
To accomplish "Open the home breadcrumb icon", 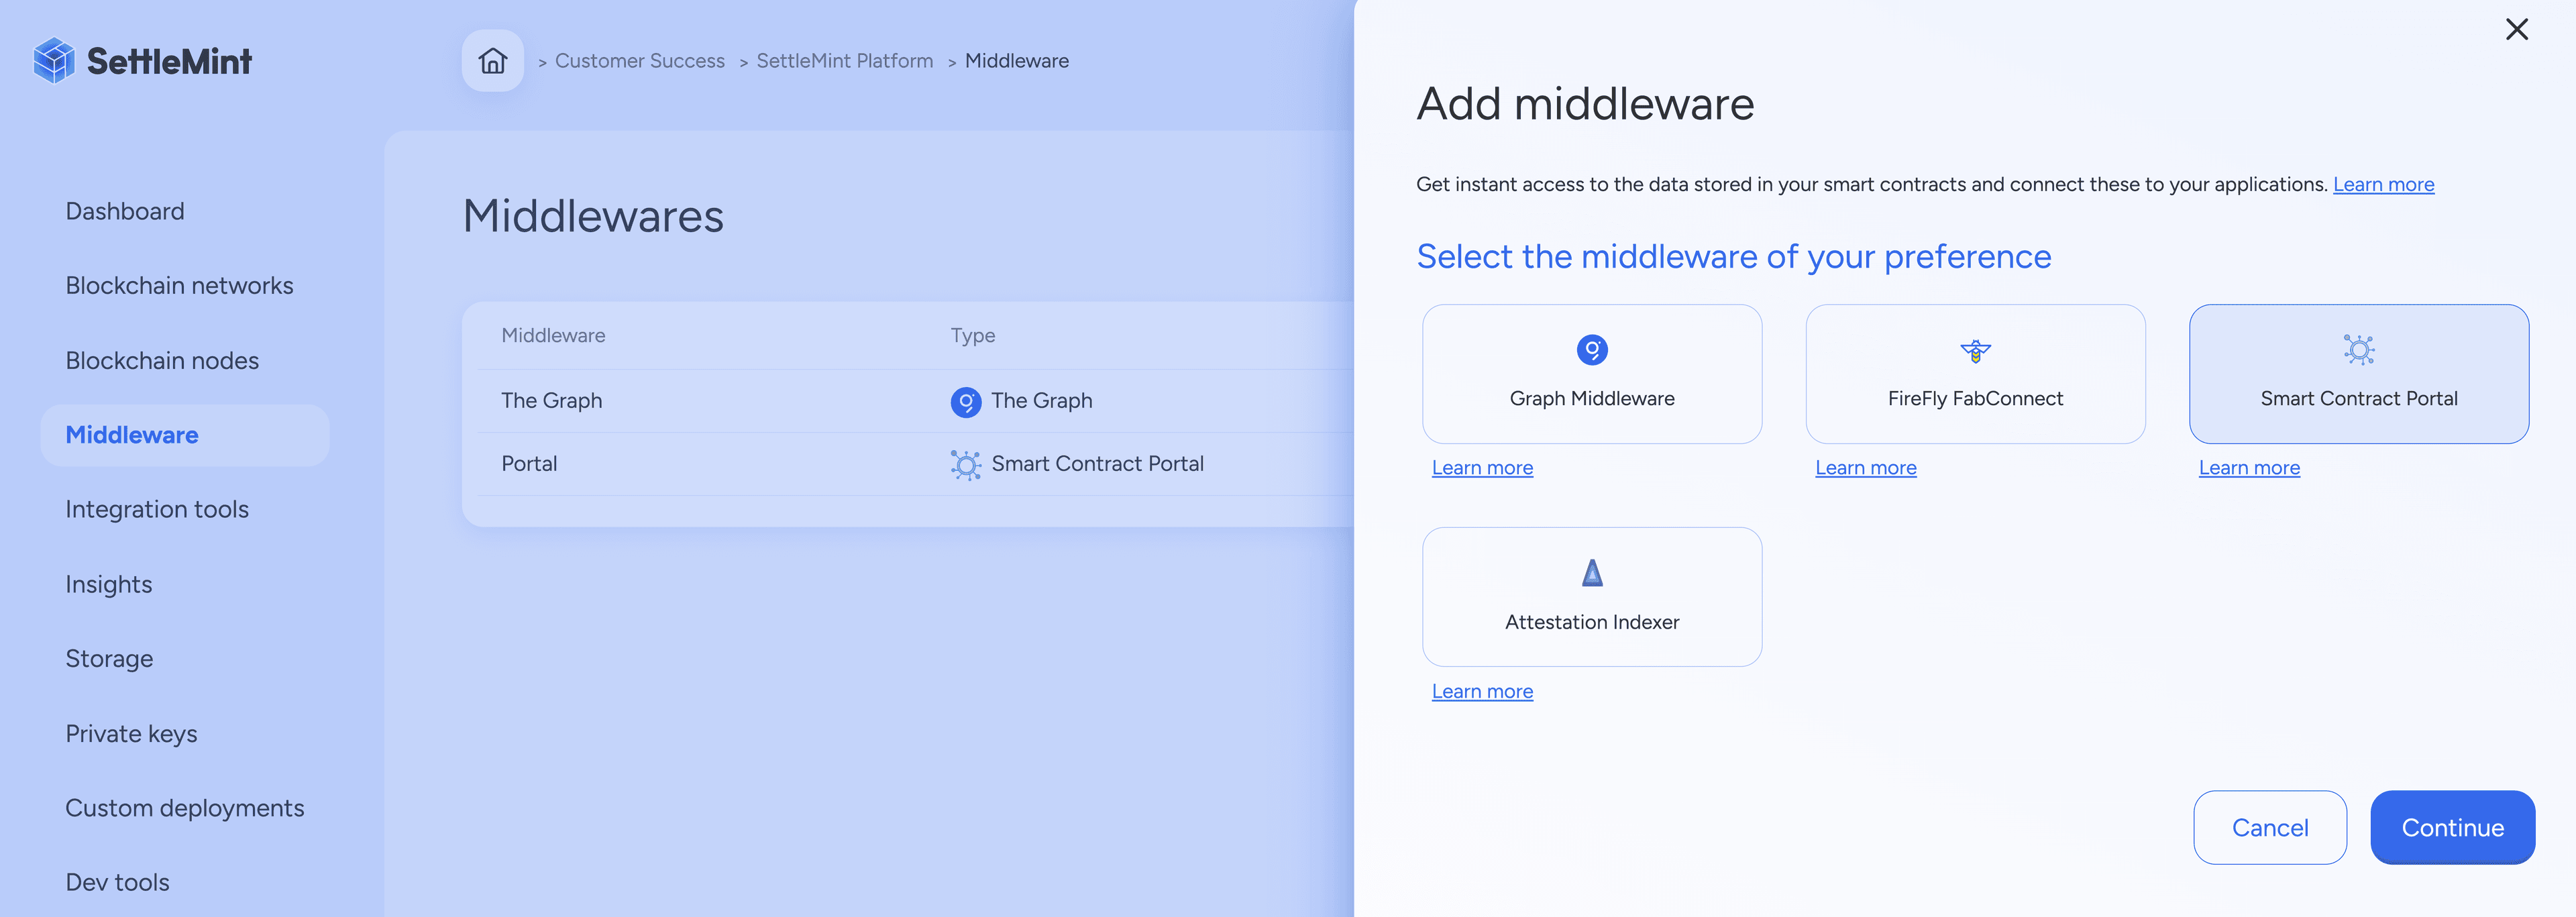I will coord(492,61).
